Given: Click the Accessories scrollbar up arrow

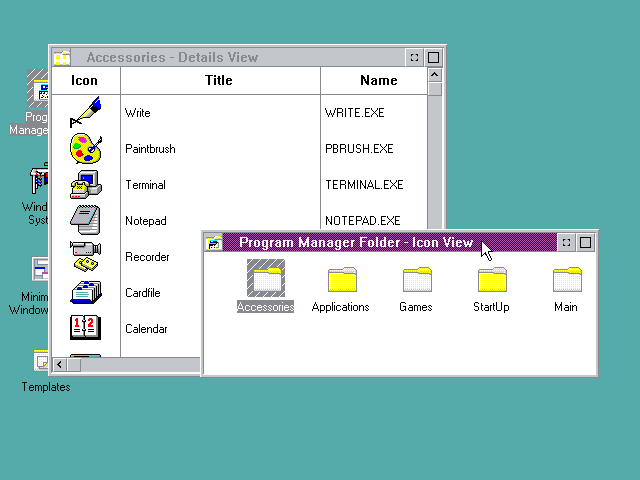Looking at the screenshot, I should 435,75.
